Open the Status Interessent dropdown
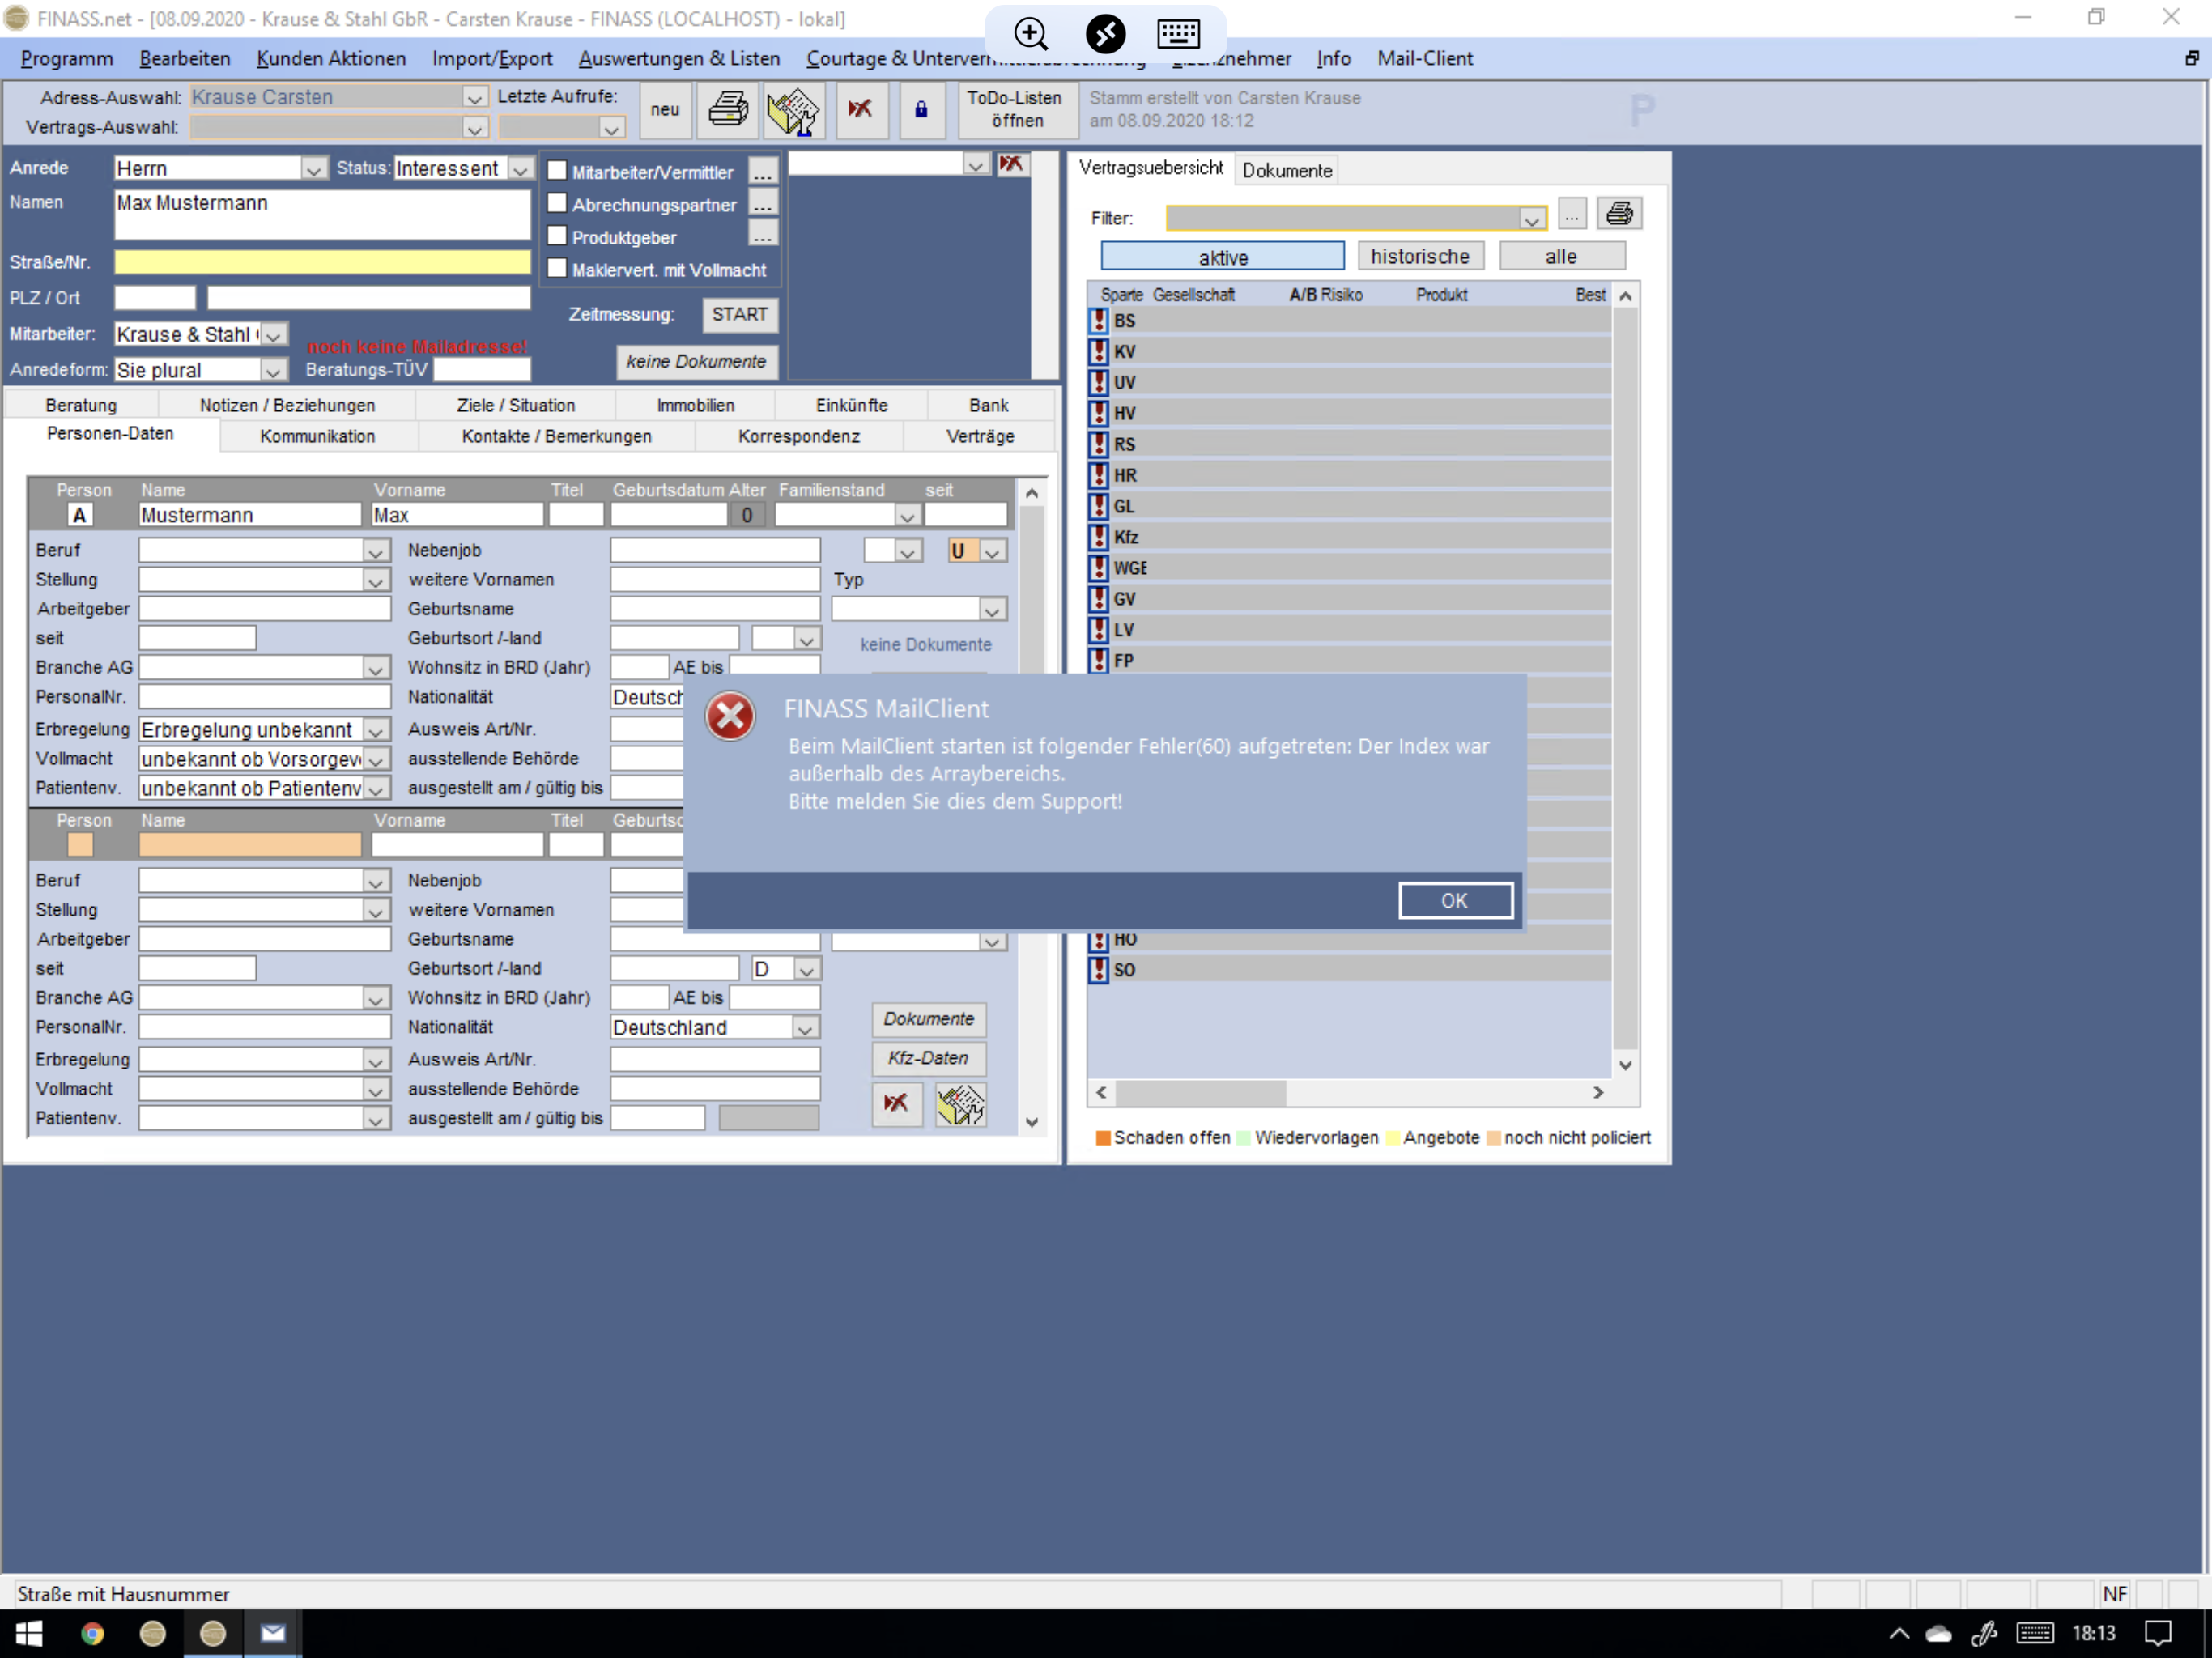The image size is (2212, 1658). tap(520, 169)
